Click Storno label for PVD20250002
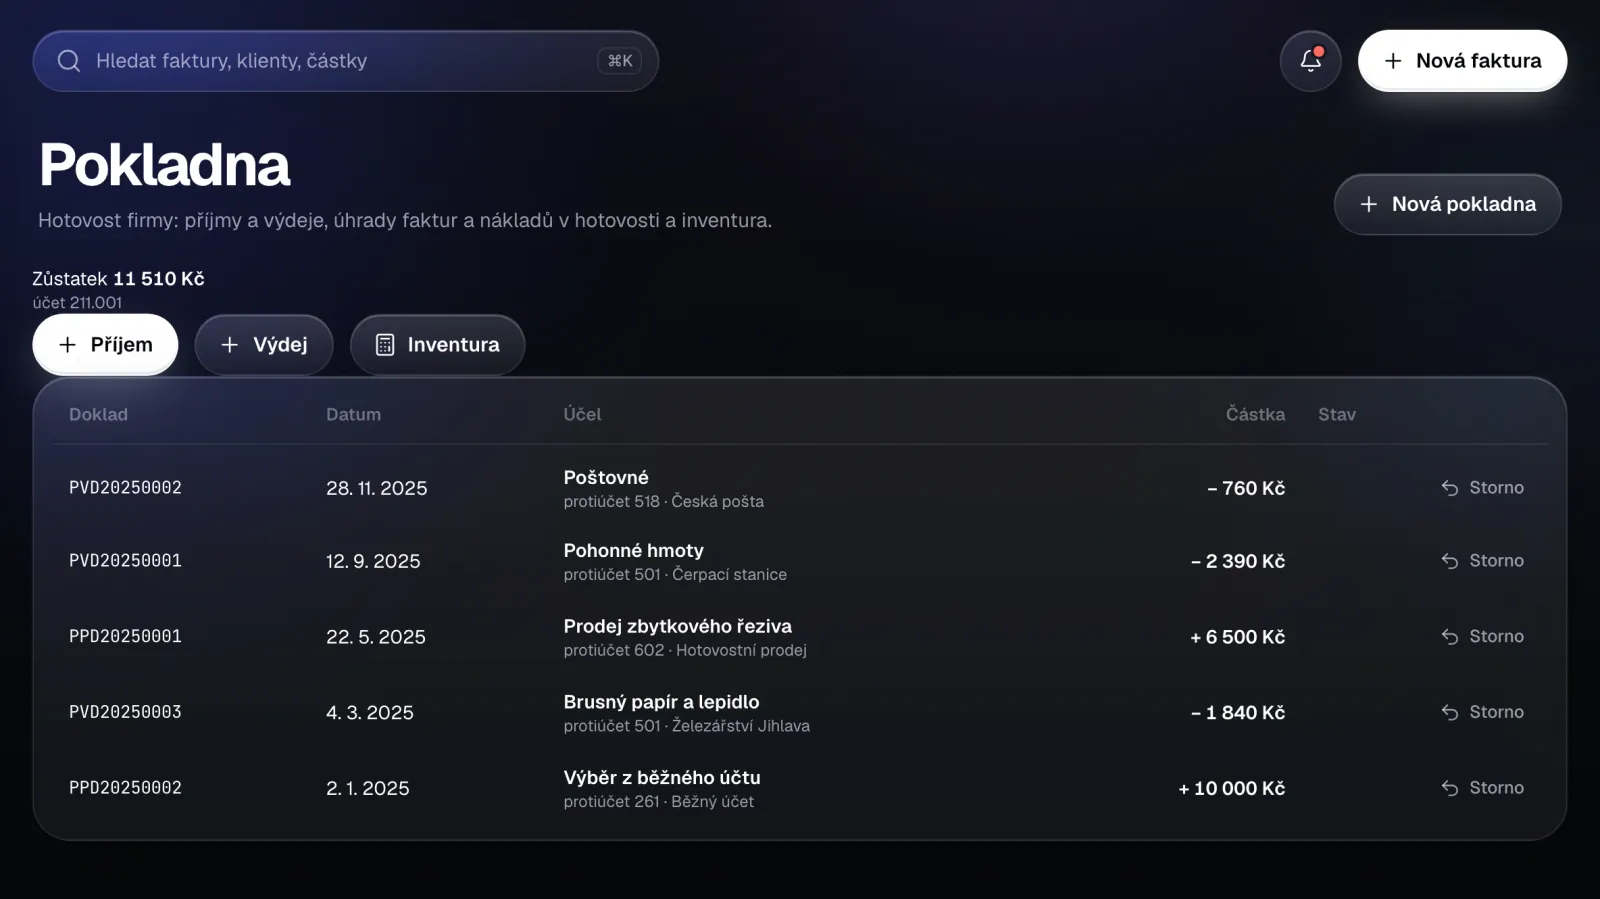This screenshot has height=899, width=1600. 1496,488
